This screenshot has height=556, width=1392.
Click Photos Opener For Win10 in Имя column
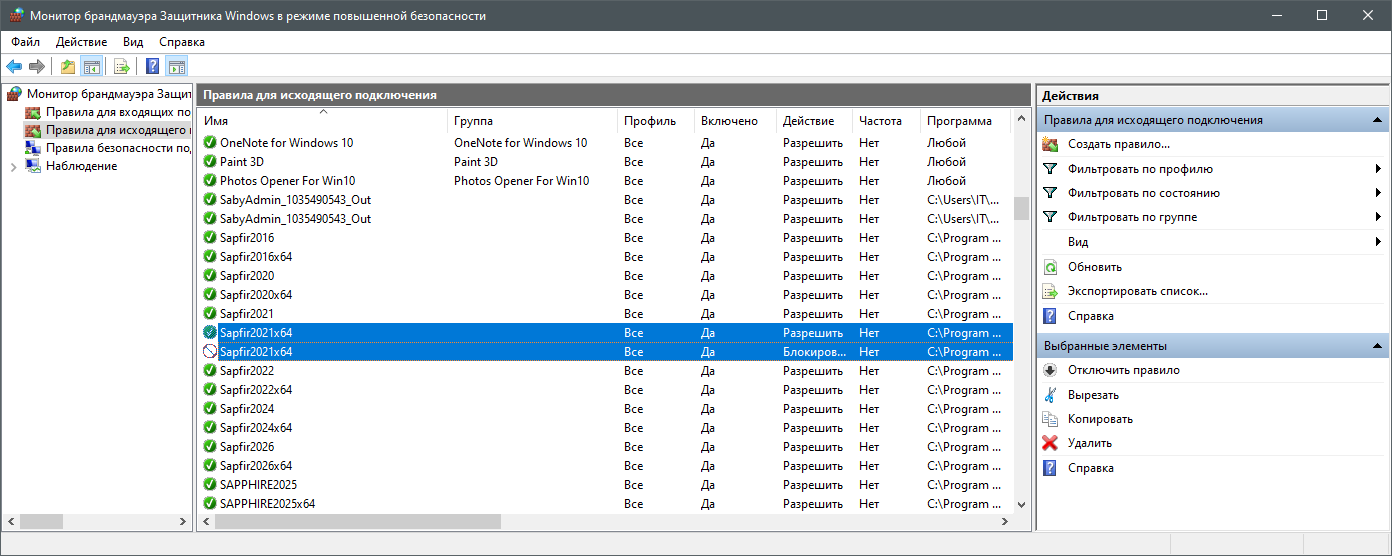coord(287,181)
